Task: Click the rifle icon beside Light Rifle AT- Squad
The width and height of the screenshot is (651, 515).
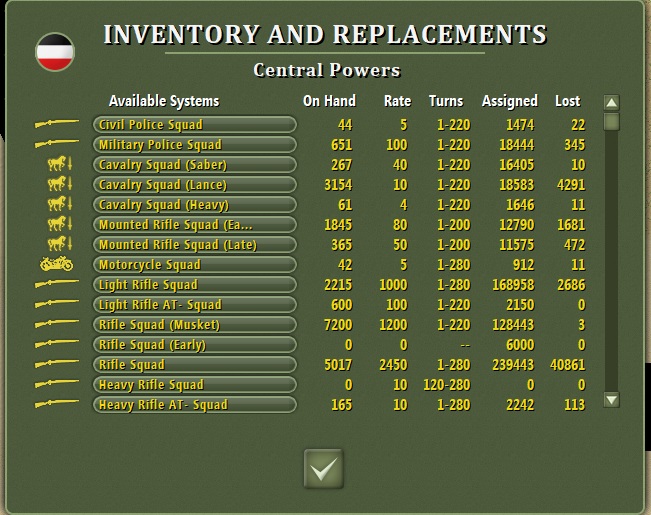Action: point(56,303)
